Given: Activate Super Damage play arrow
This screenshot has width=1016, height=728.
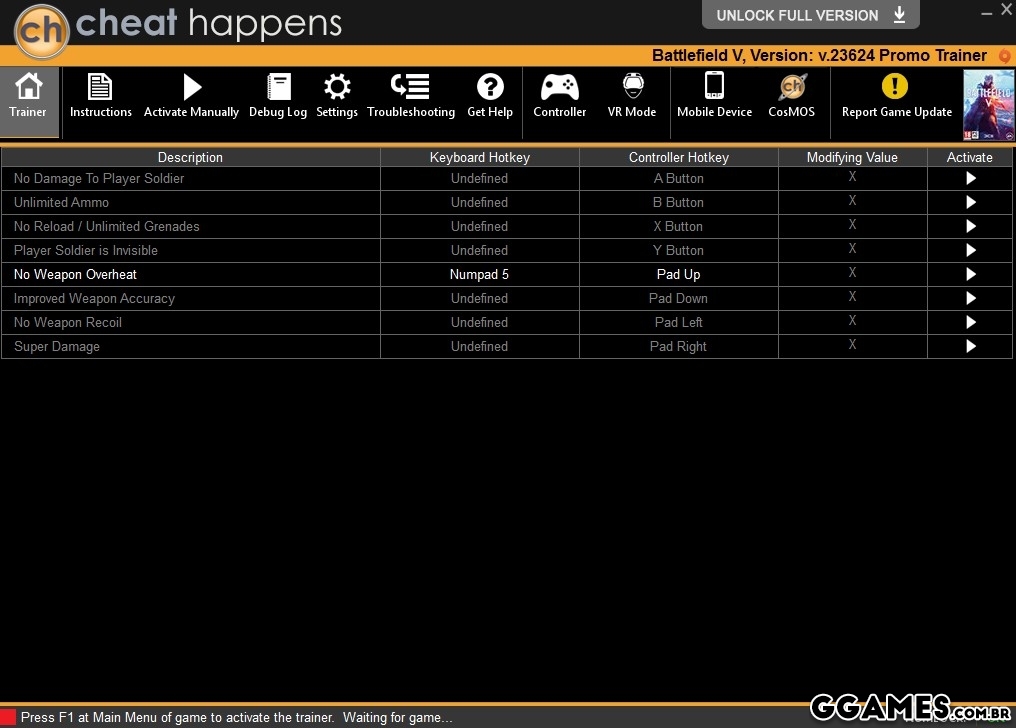Looking at the screenshot, I should pos(970,346).
